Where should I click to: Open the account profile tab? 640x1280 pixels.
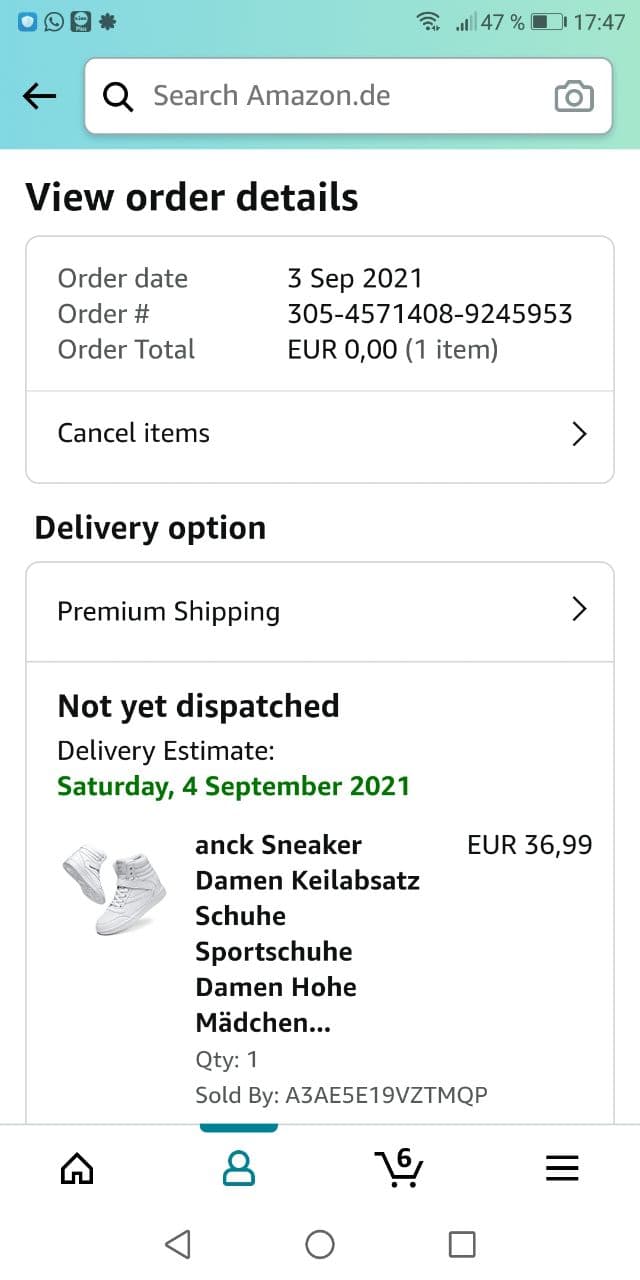pyautogui.click(x=238, y=1168)
